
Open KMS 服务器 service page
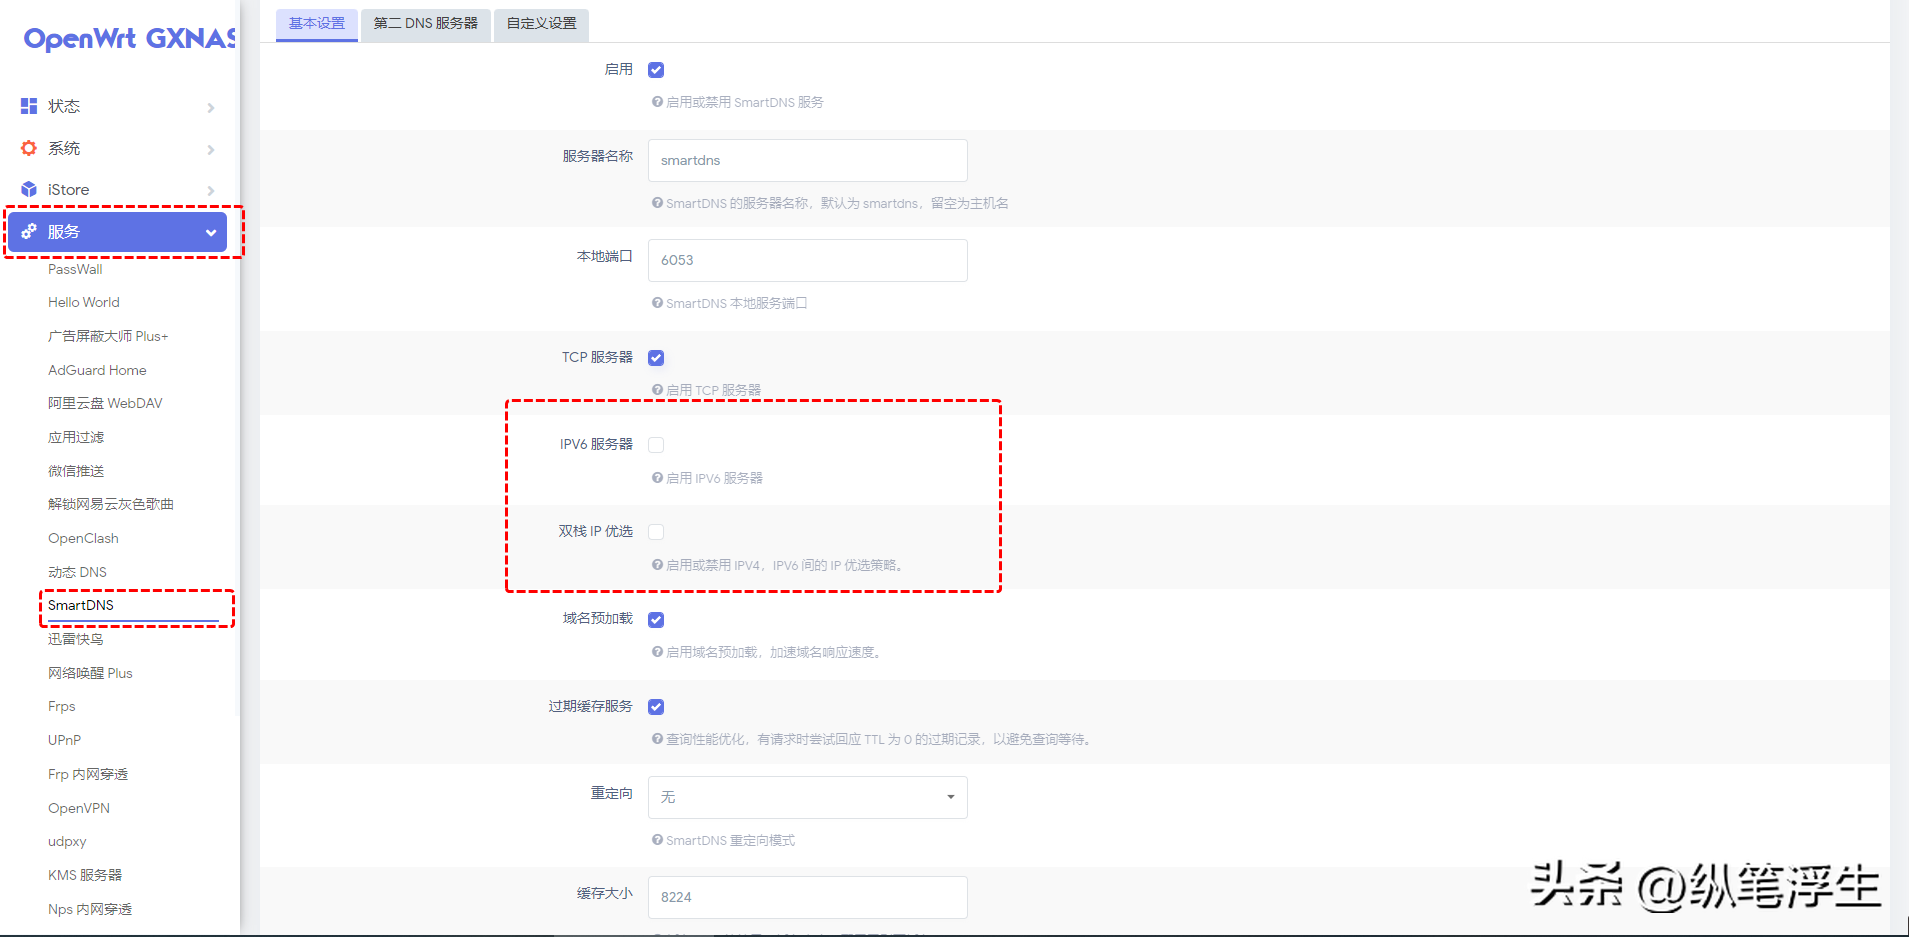click(x=85, y=875)
